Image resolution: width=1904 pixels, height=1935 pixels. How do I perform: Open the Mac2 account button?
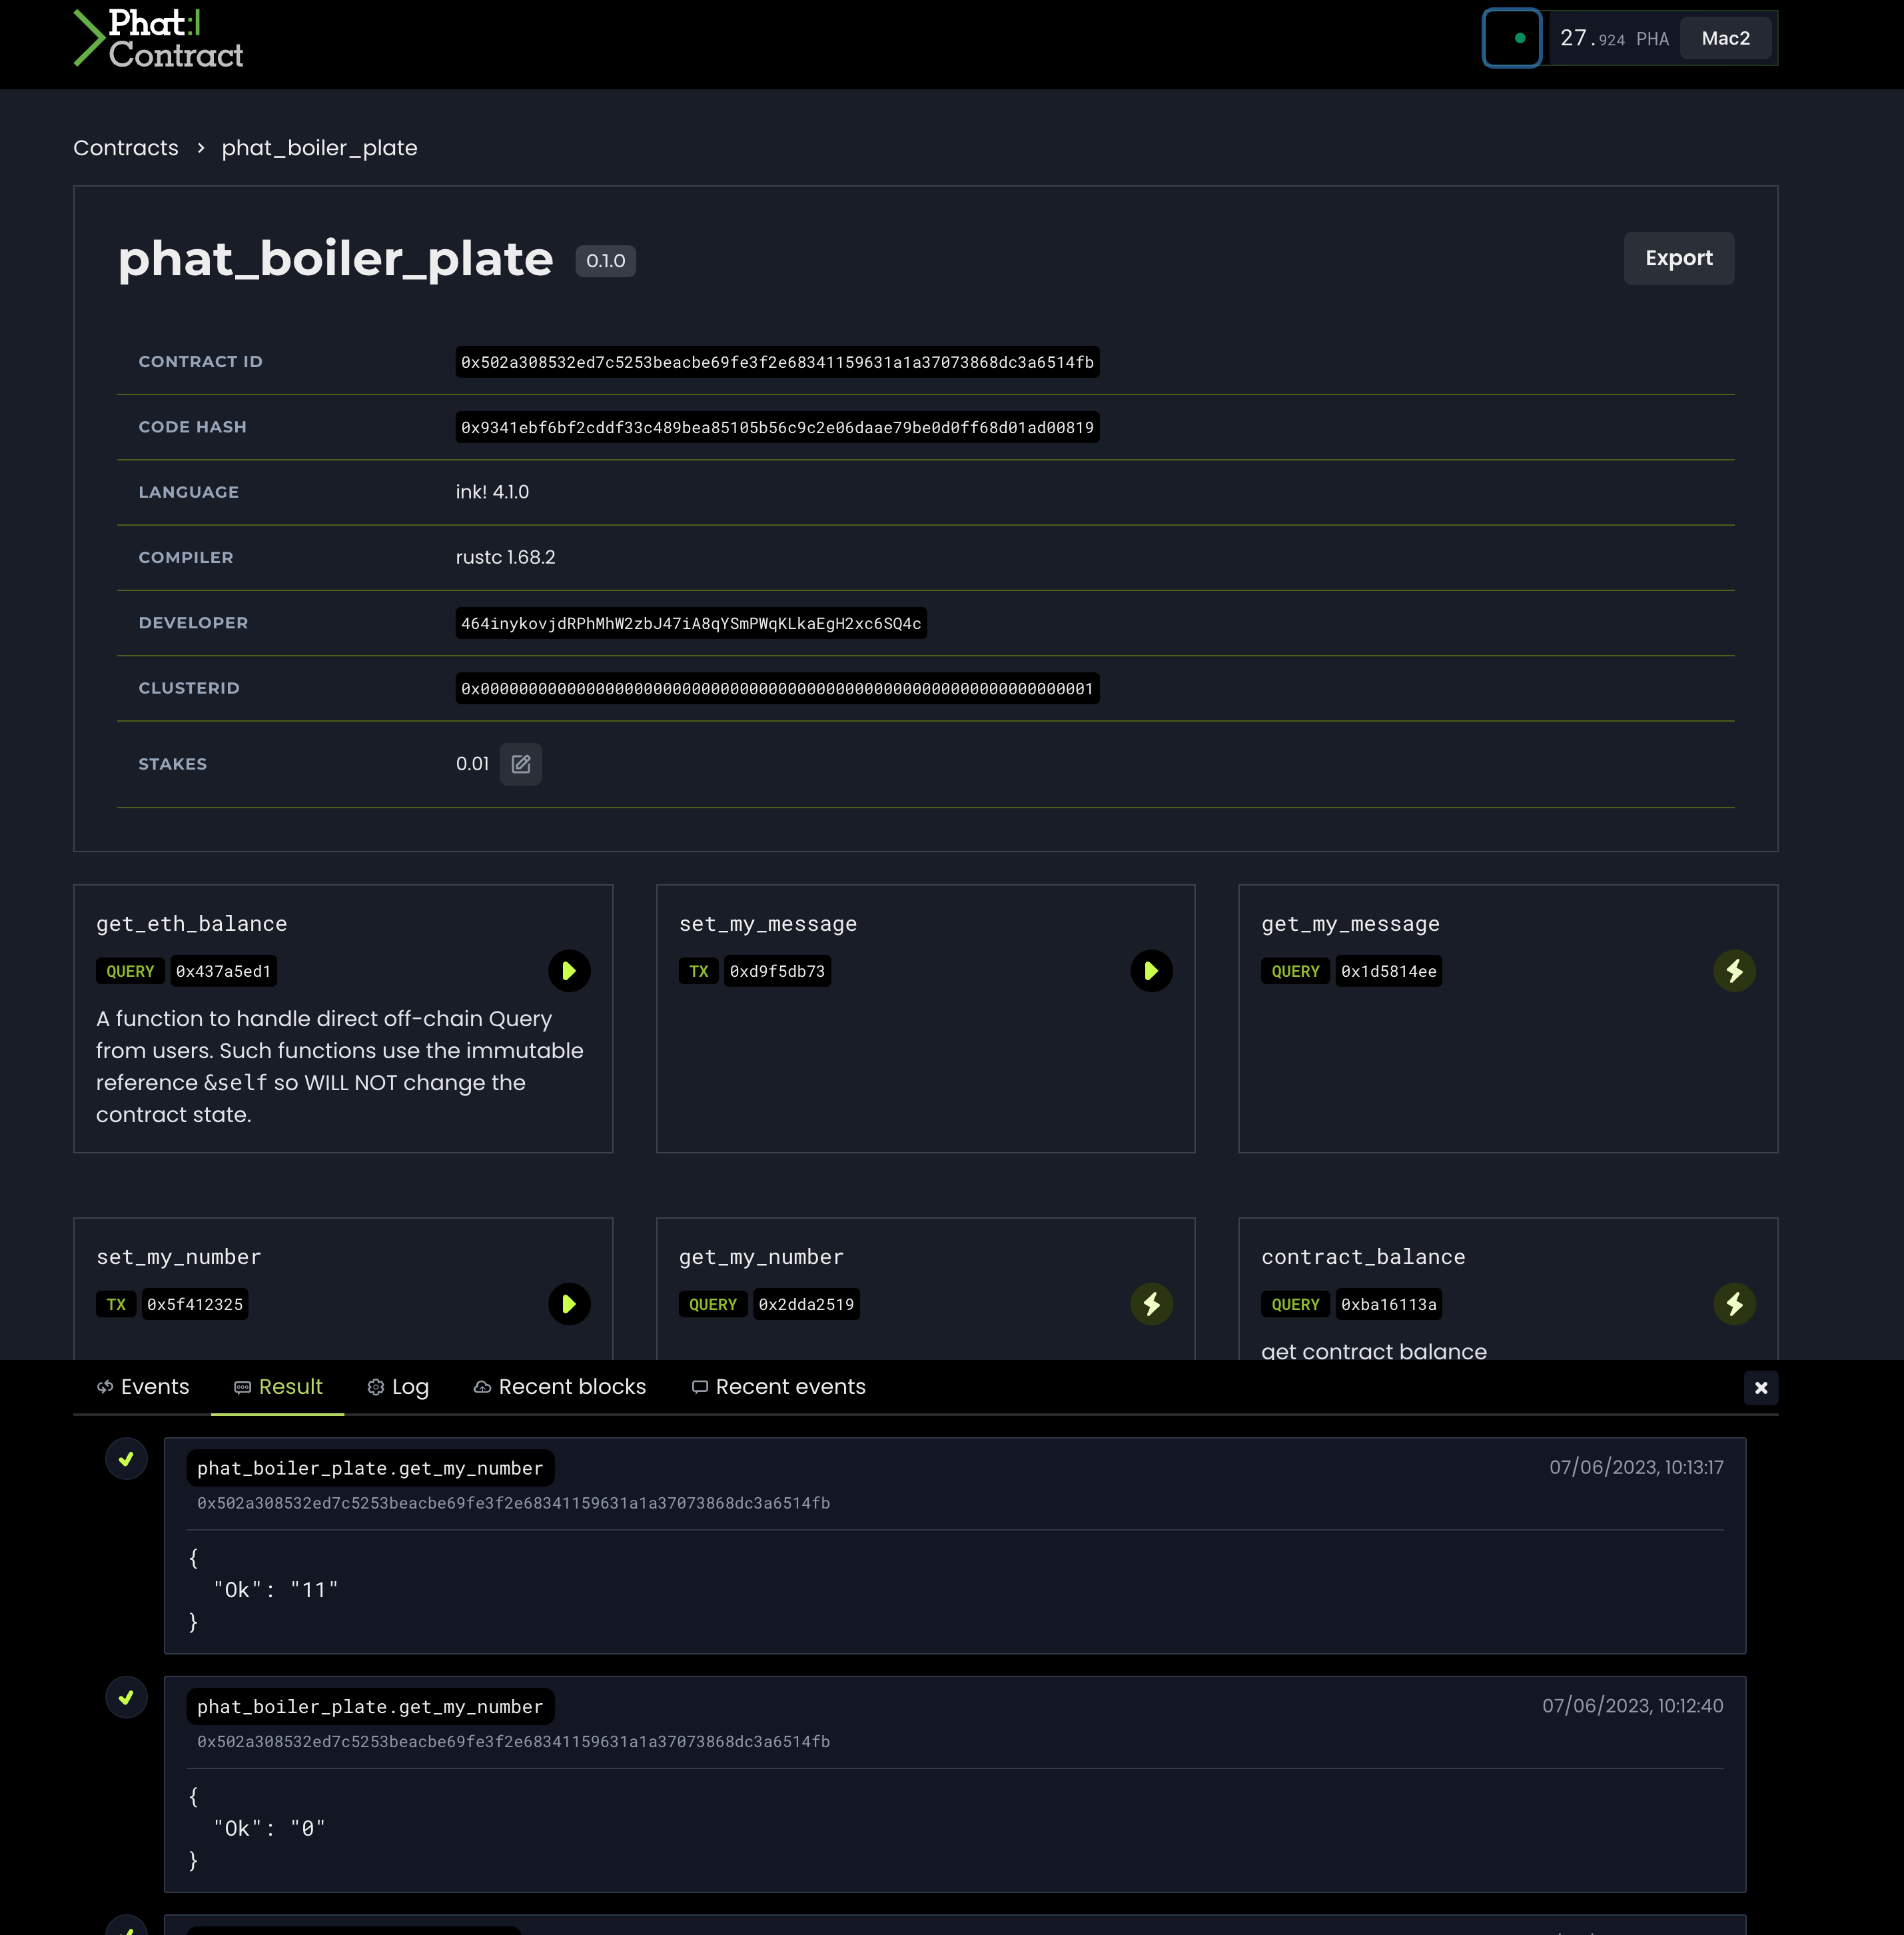pyautogui.click(x=1725, y=38)
